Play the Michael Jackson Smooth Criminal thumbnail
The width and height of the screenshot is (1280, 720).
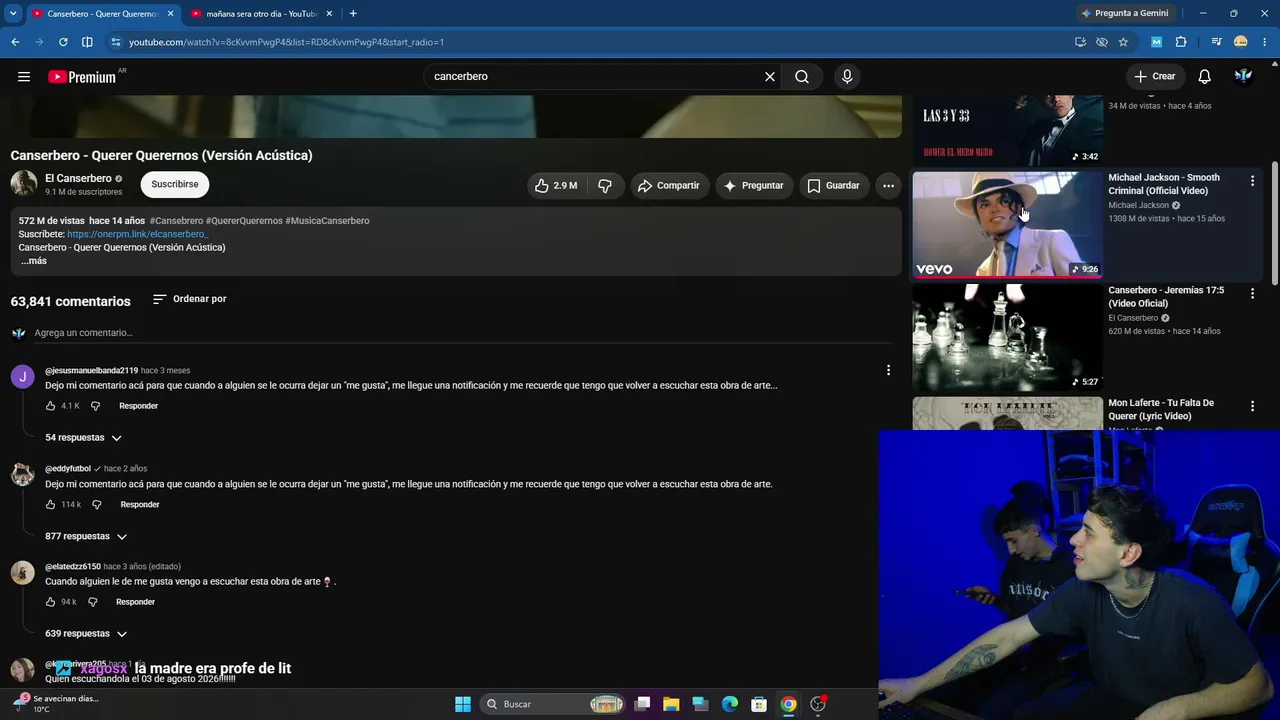pos(1007,225)
